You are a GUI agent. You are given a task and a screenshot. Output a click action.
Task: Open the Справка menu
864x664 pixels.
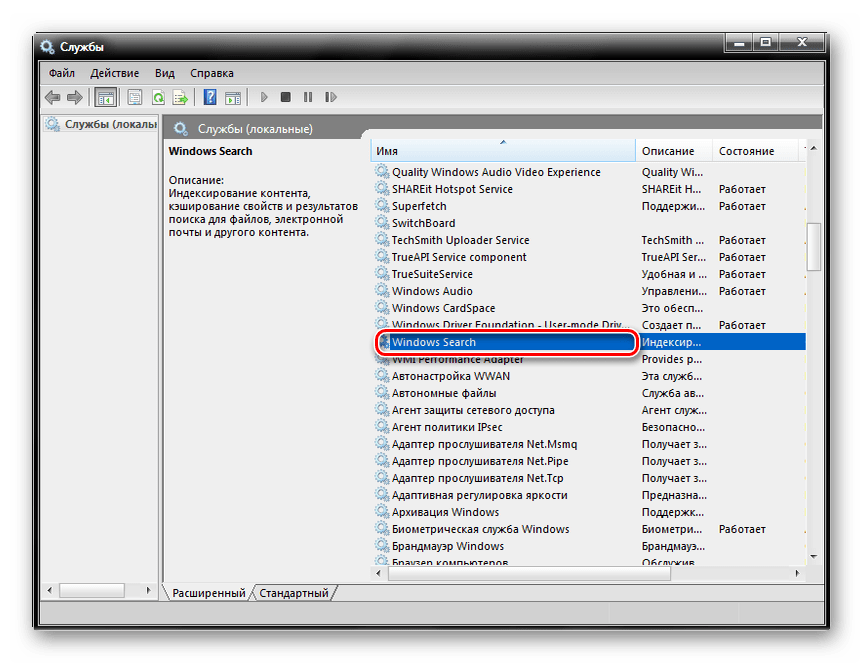click(211, 73)
